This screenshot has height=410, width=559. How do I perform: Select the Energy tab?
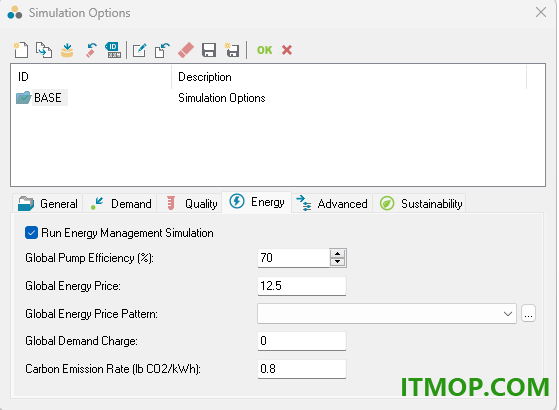pyautogui.click(x=257, y=202)
